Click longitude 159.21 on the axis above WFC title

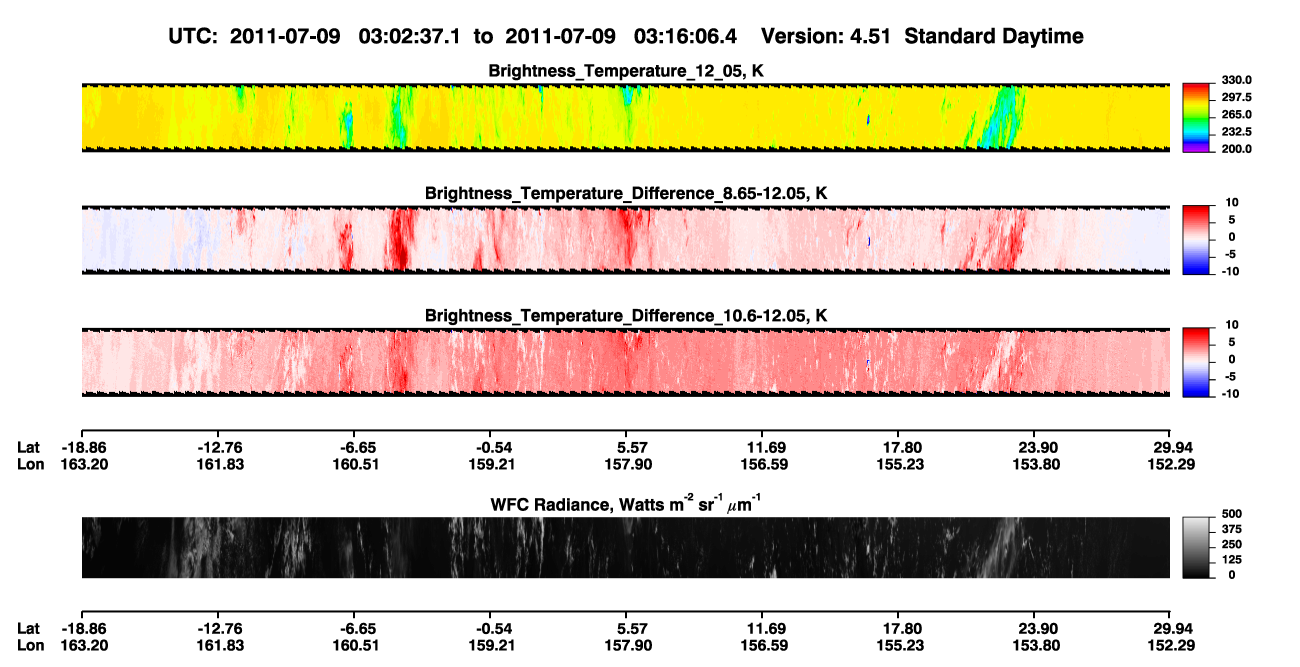click(x=491, y=463)
